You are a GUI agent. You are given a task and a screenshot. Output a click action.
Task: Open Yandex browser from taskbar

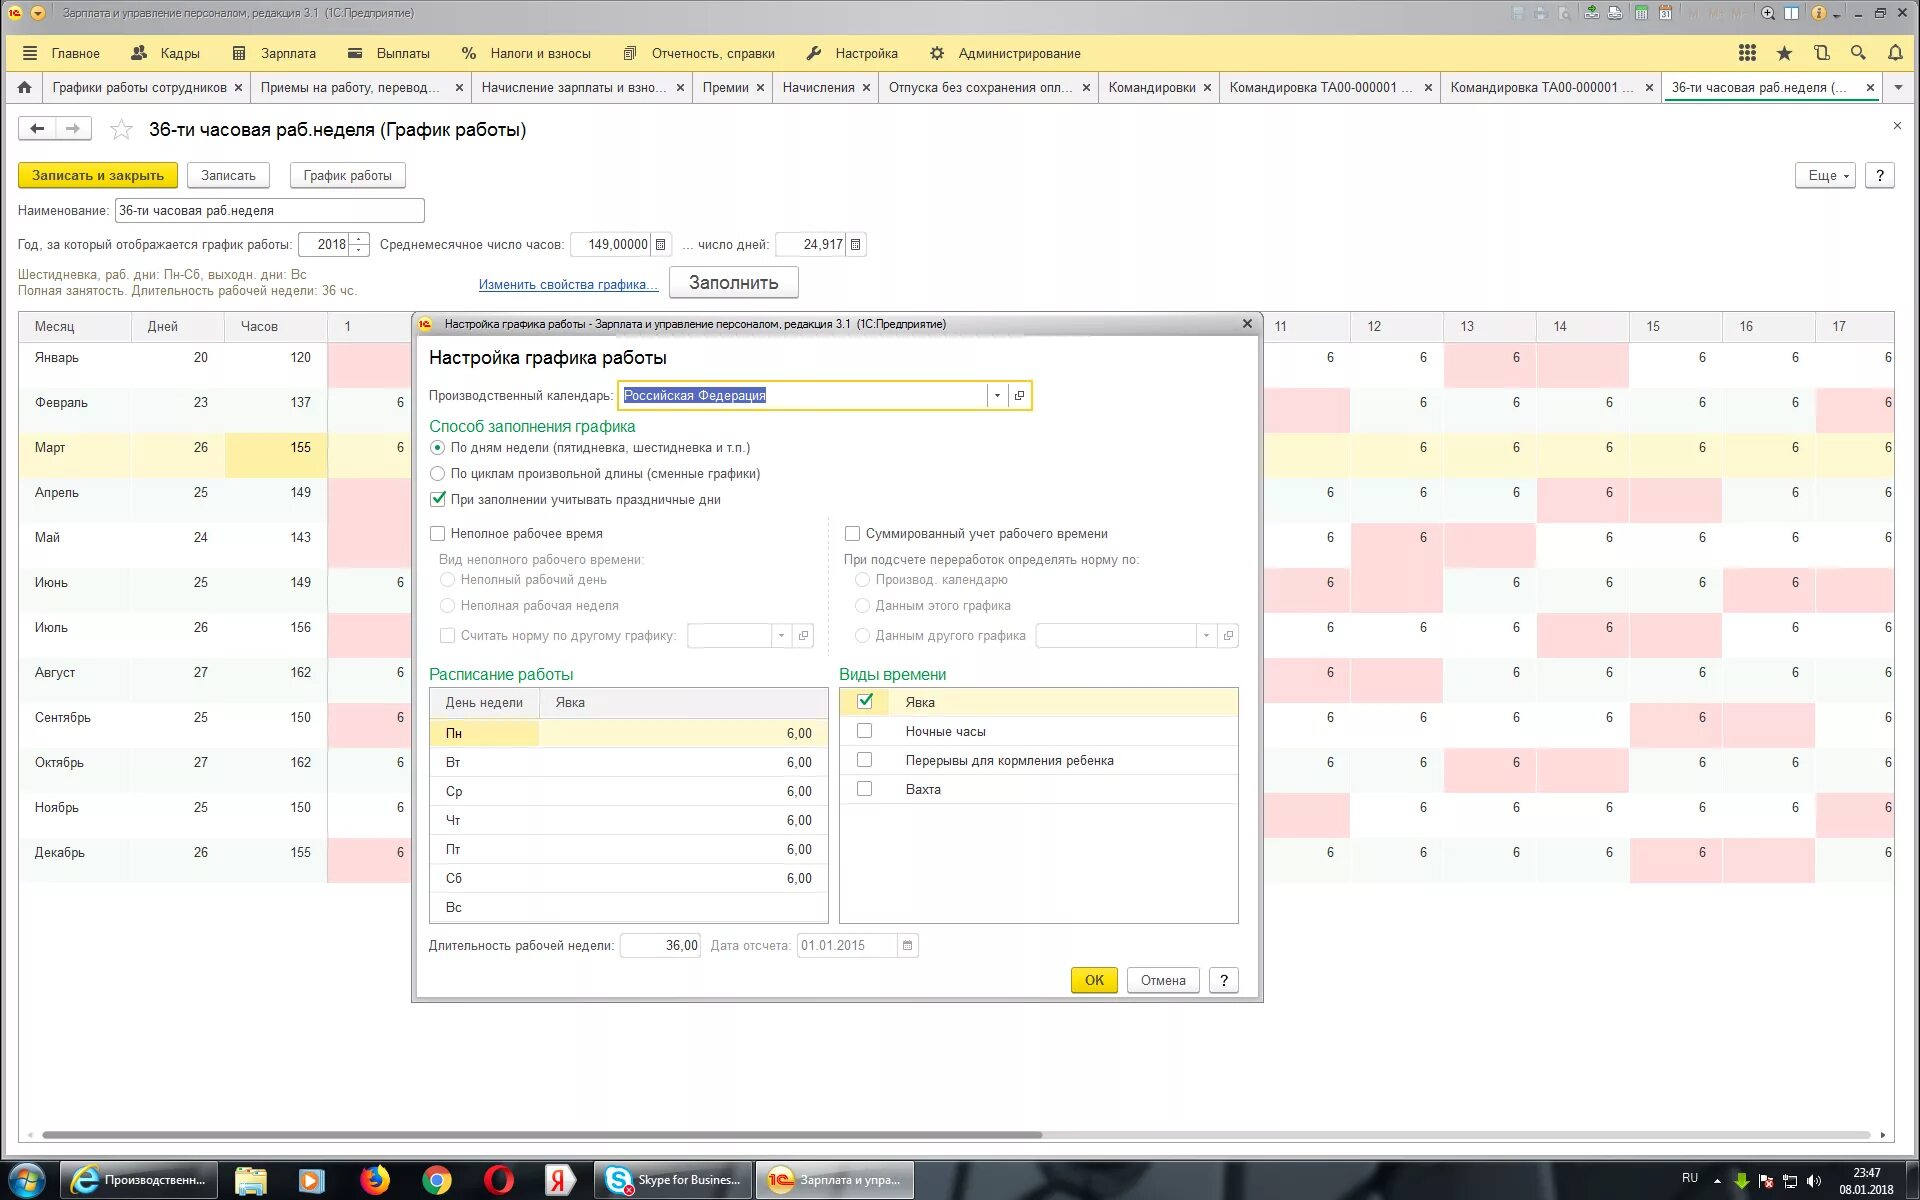pos(559,1180)
